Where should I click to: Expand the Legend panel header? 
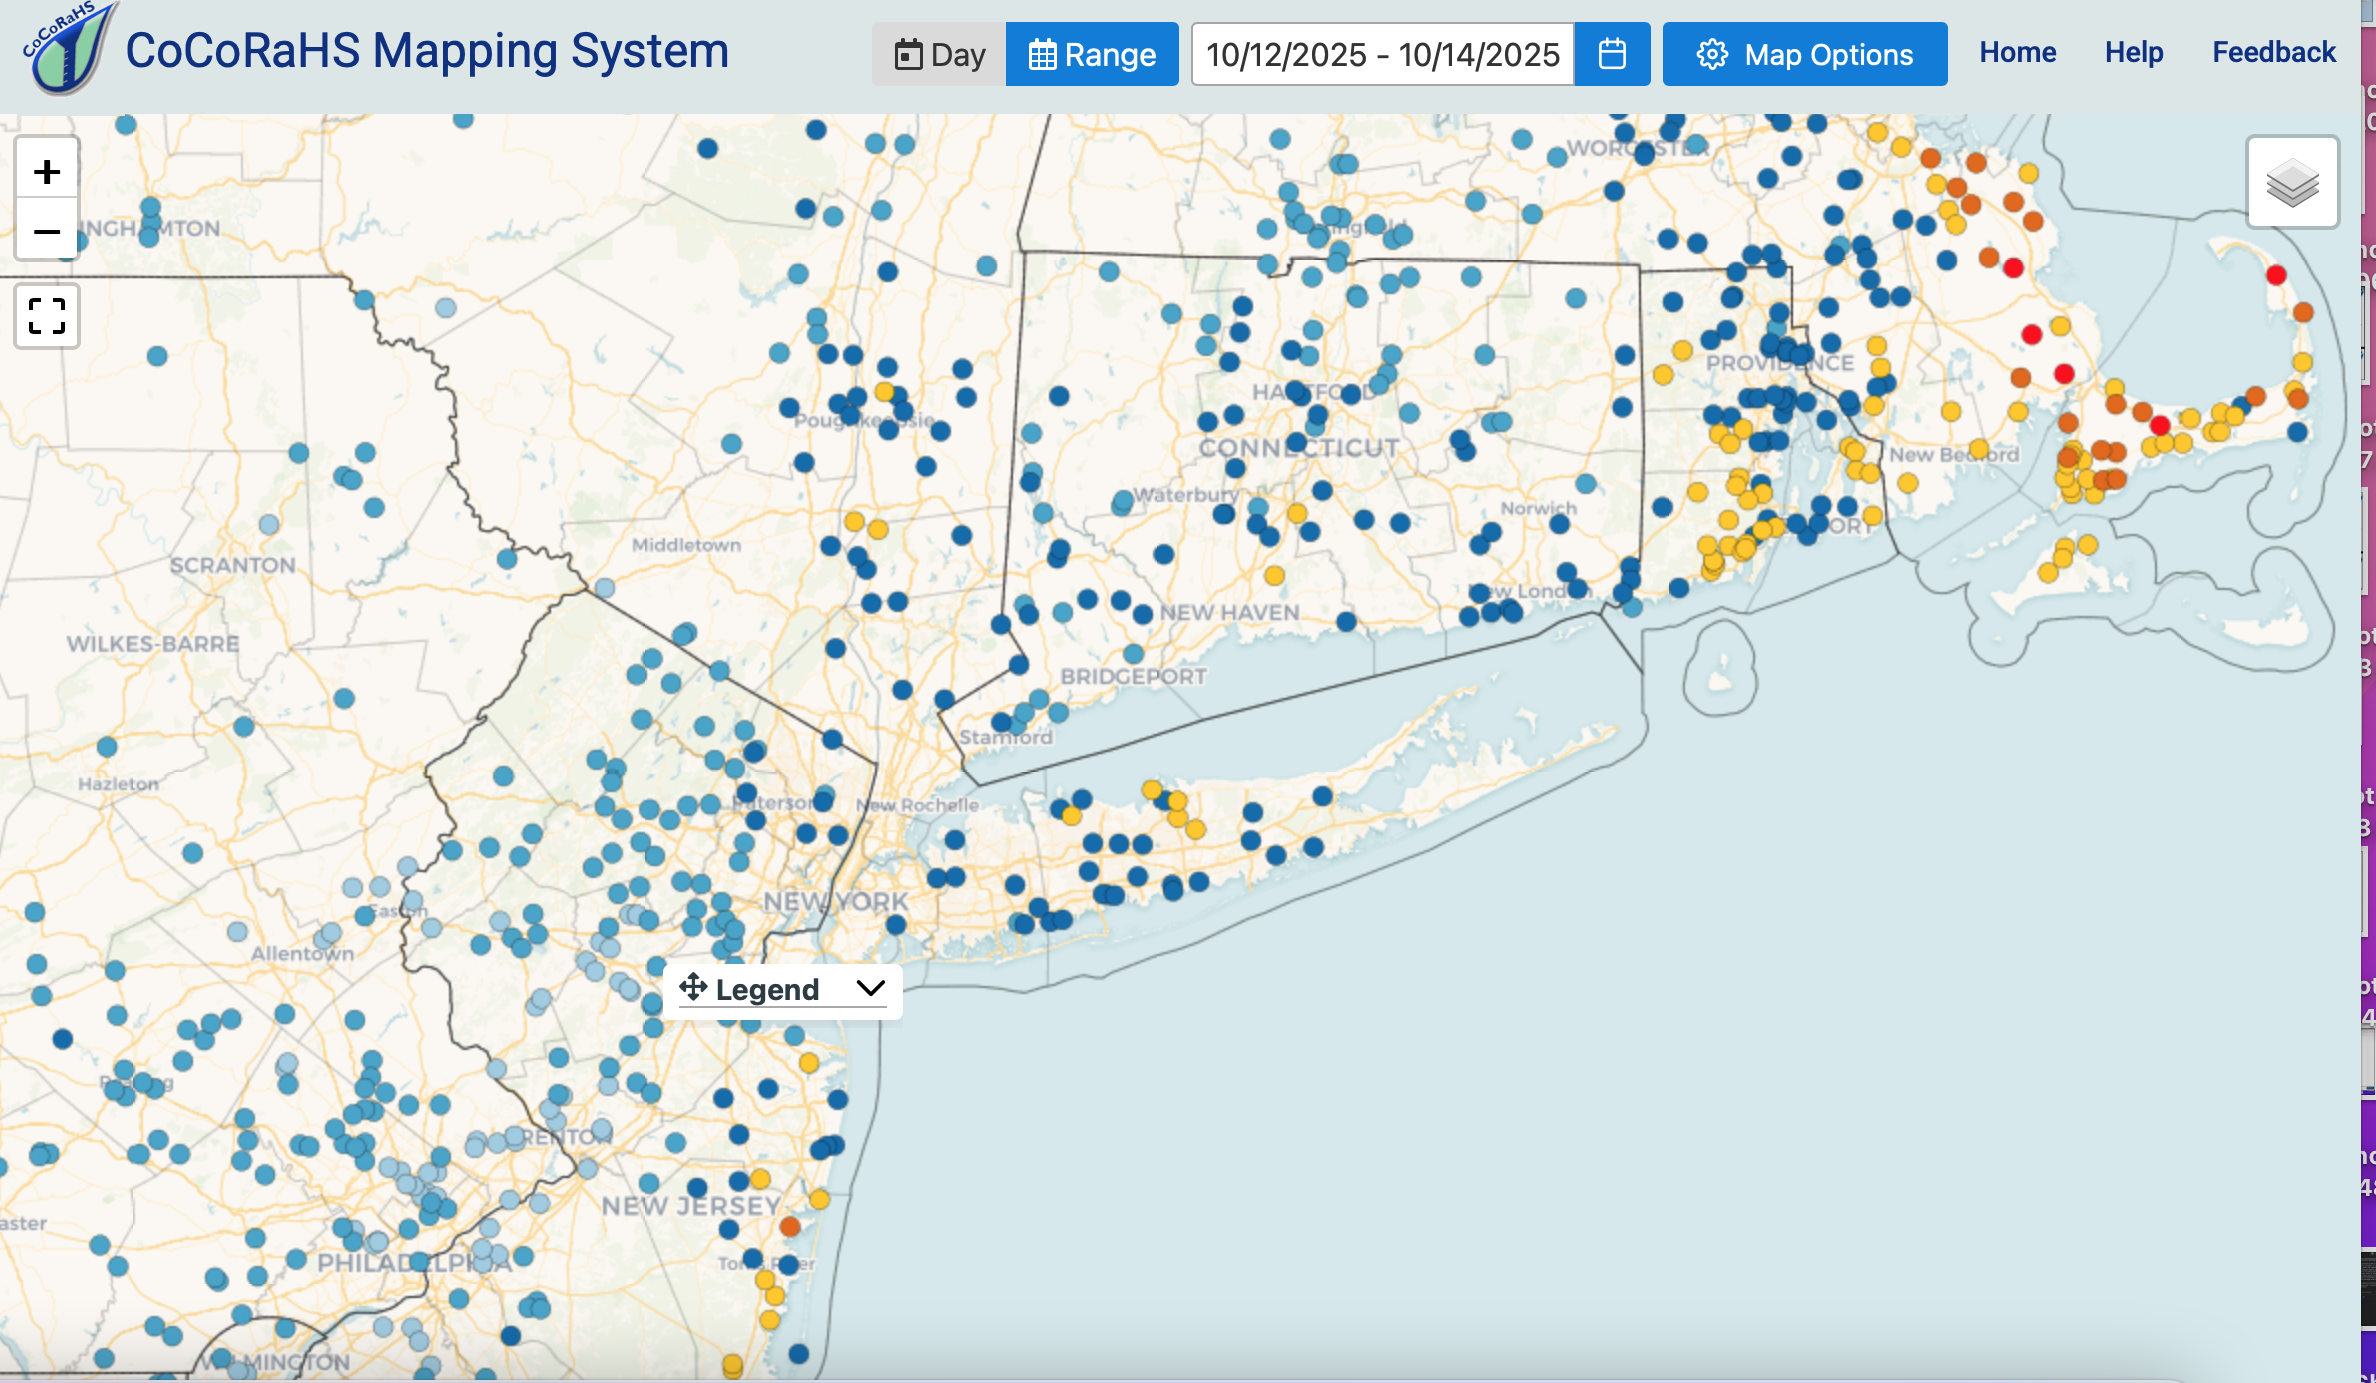coord(767,989)
